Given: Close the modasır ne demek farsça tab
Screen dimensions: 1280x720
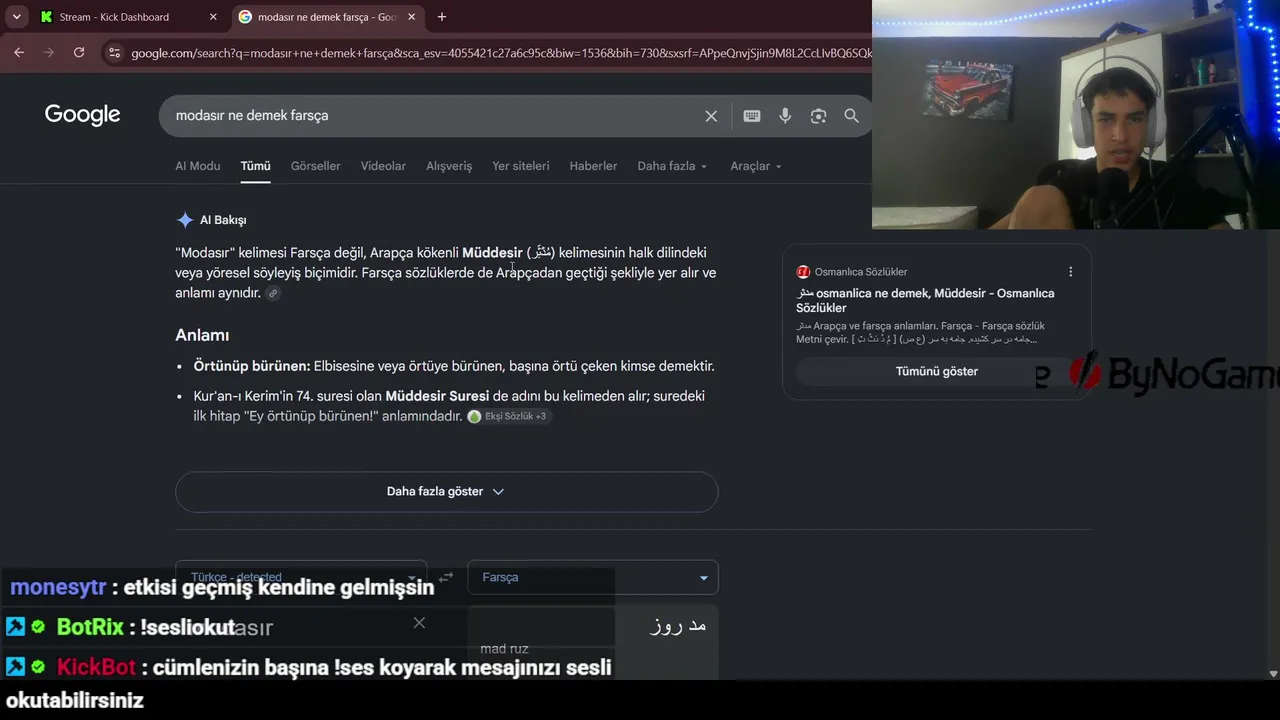Looking at the screenshot, I should [x=411, y=17].
